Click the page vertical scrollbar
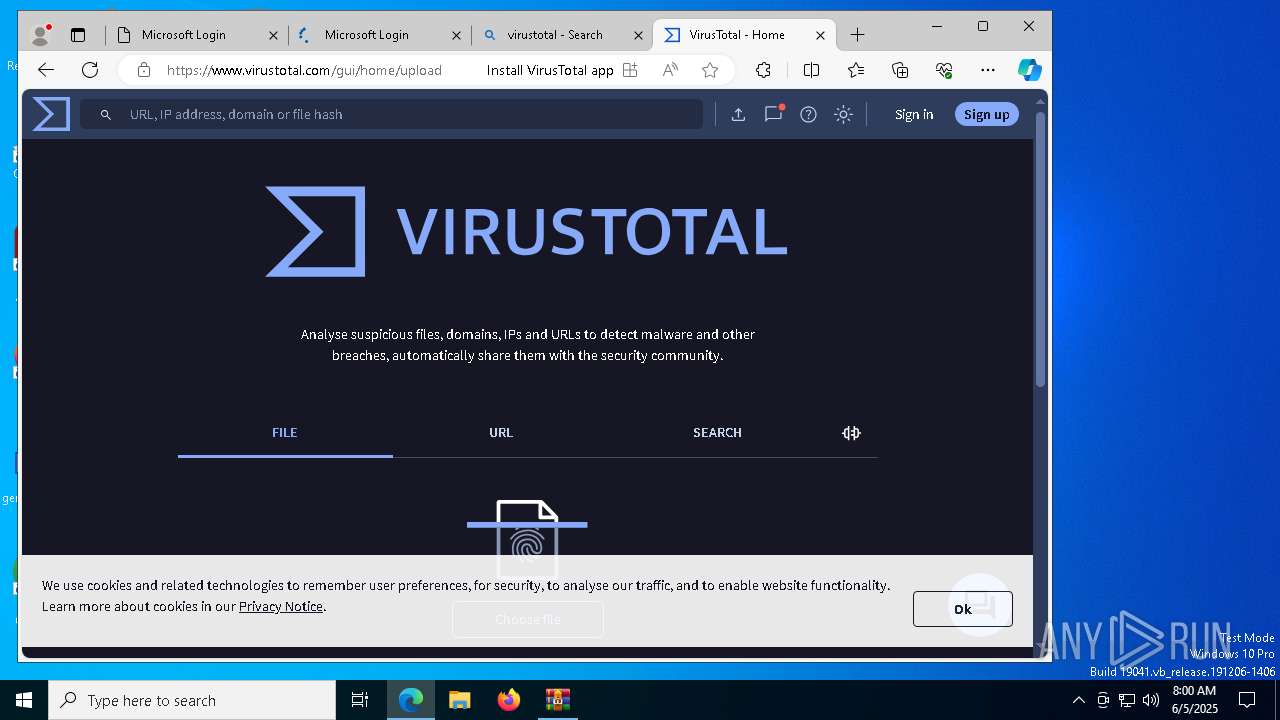1280x720 pixels. [1040, 250]
